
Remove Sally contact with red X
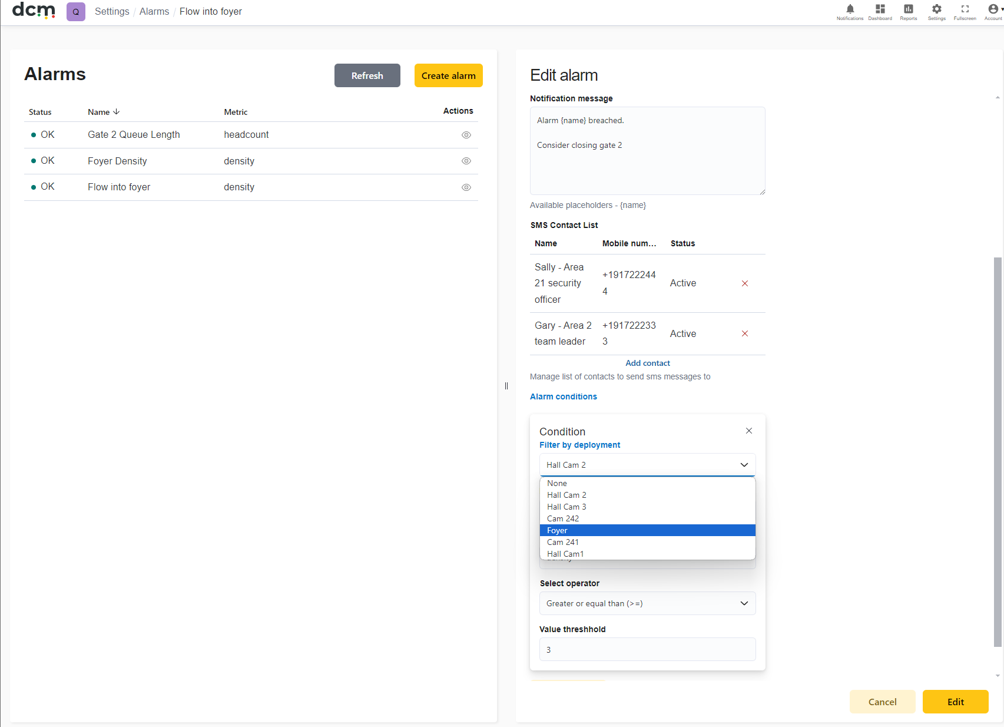tap(745, 283)
